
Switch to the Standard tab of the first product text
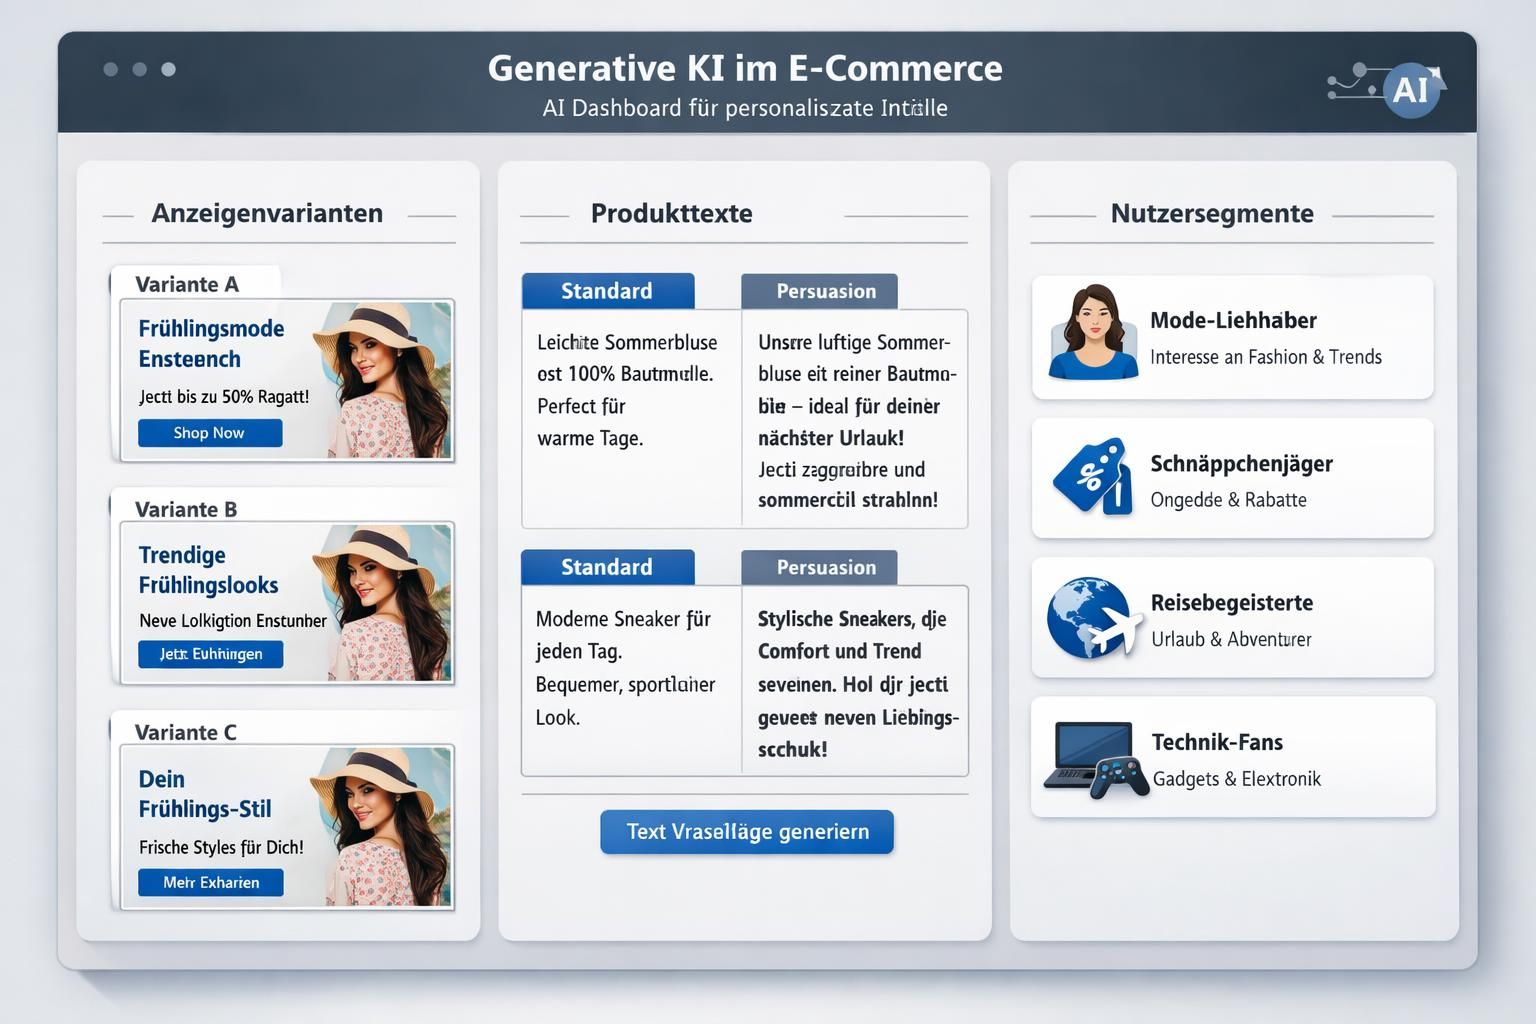607,291
